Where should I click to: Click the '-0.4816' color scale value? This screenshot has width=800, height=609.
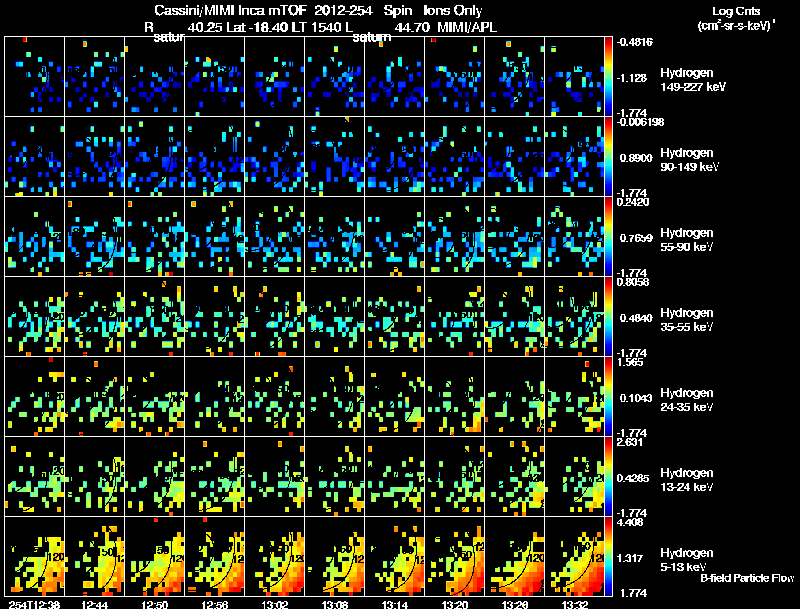pos(635,42)
